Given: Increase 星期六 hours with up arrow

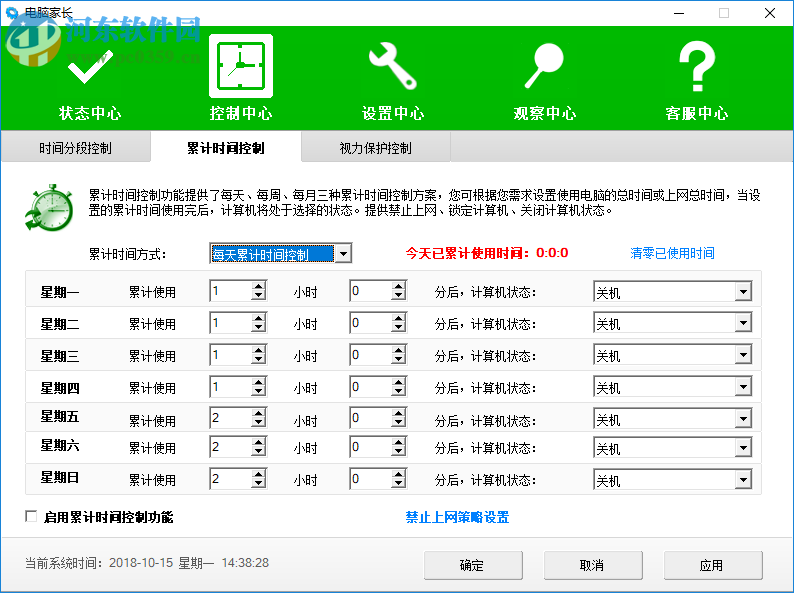Looking at the screenshot, I should [x=259, y=443].
